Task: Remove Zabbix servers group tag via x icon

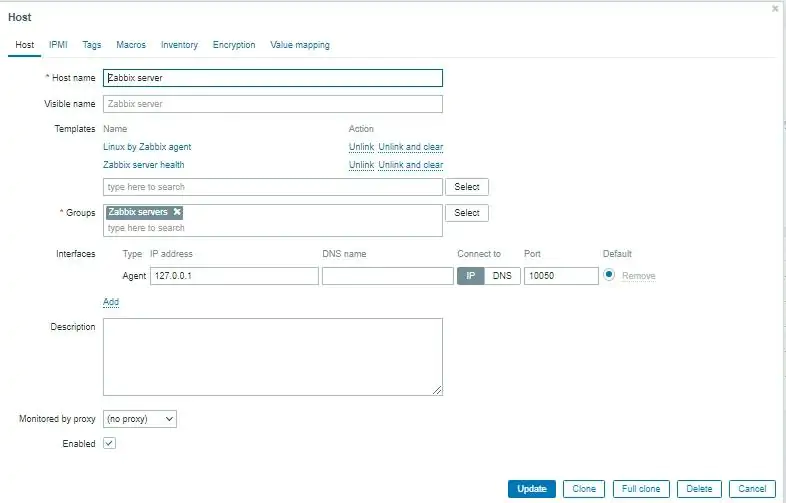Action: pos(177,212)
